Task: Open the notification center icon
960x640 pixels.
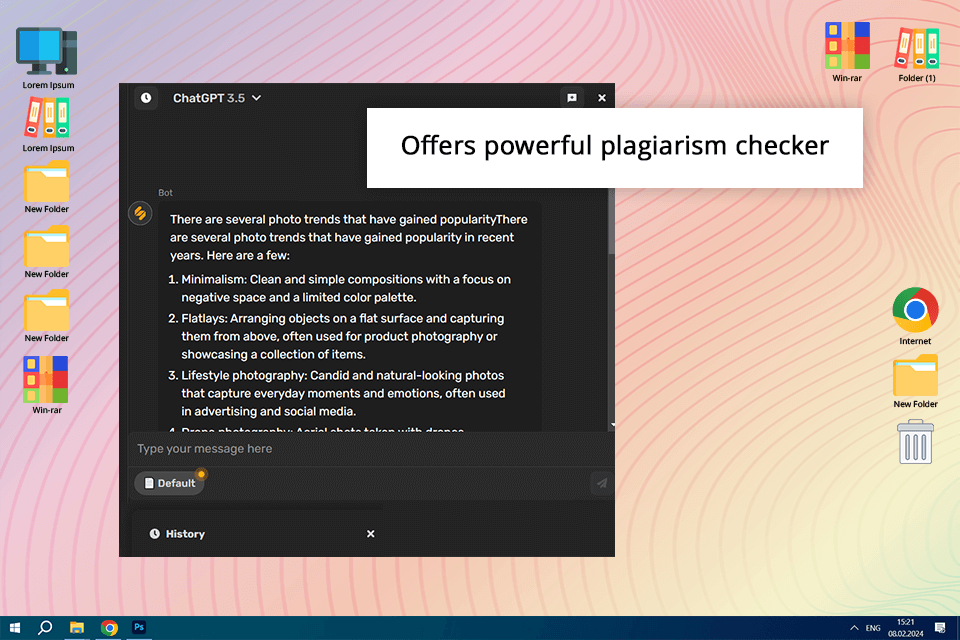Action: point(940,628)
